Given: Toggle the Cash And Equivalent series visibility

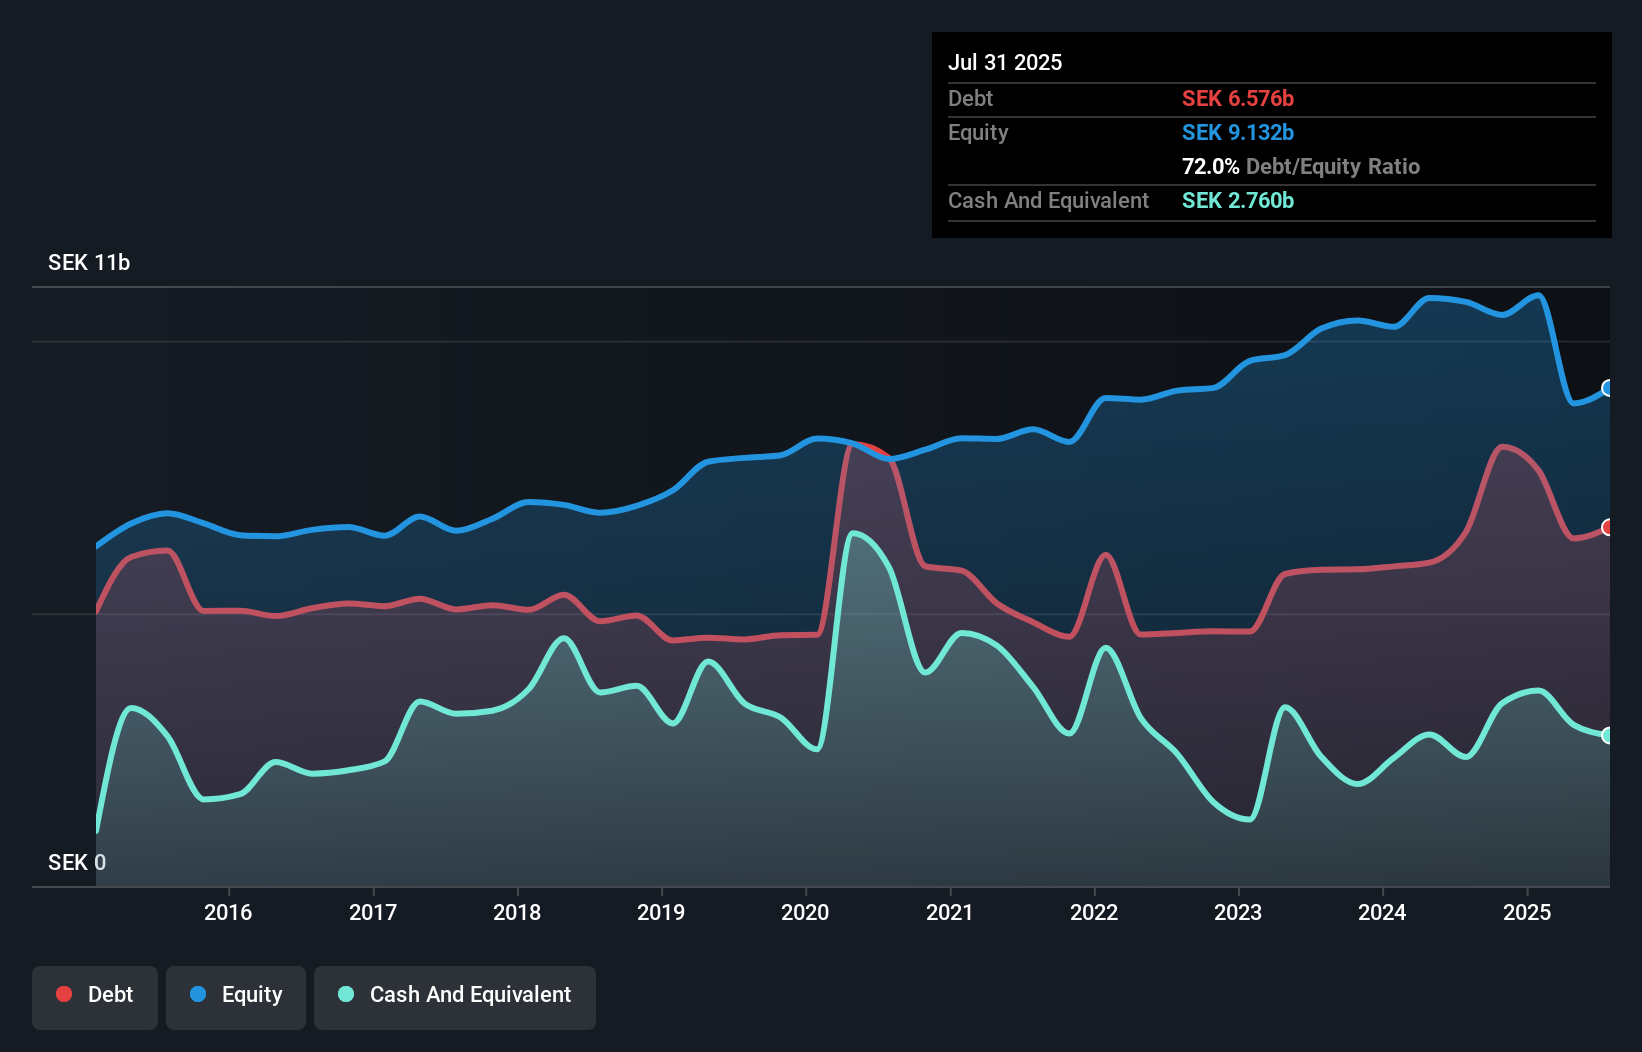Looking at the screenshot, I should [455, 995].
